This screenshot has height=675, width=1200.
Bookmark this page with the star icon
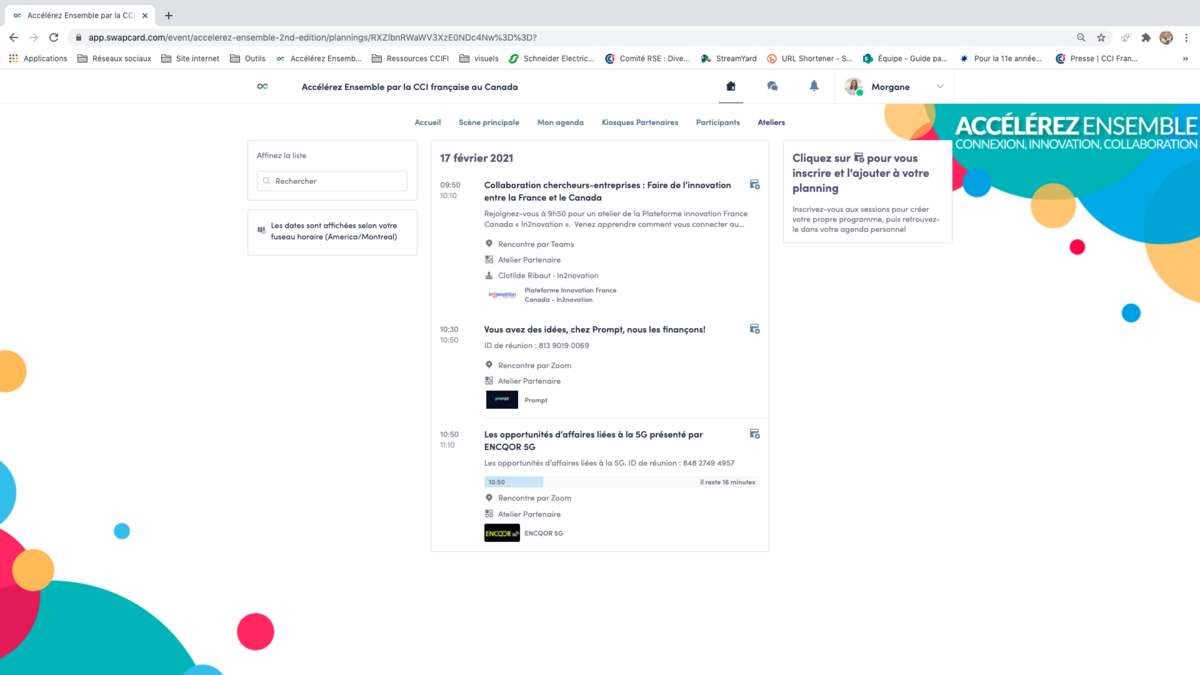[x=1101, y=37]
